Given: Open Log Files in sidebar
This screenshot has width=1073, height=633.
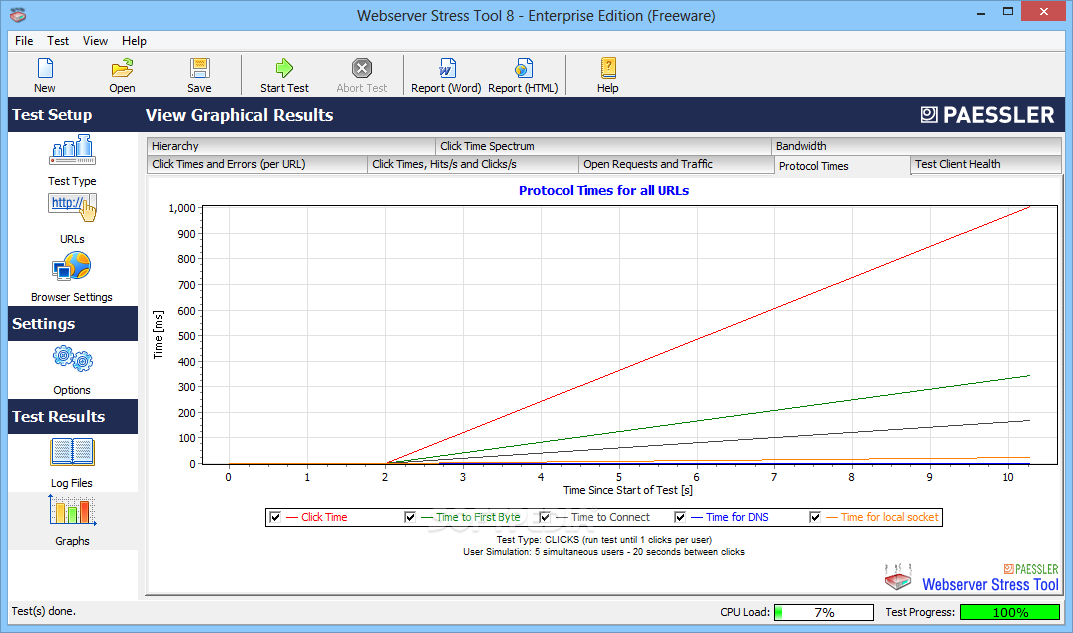Looking at the screenshot, I should click(72, 463).
